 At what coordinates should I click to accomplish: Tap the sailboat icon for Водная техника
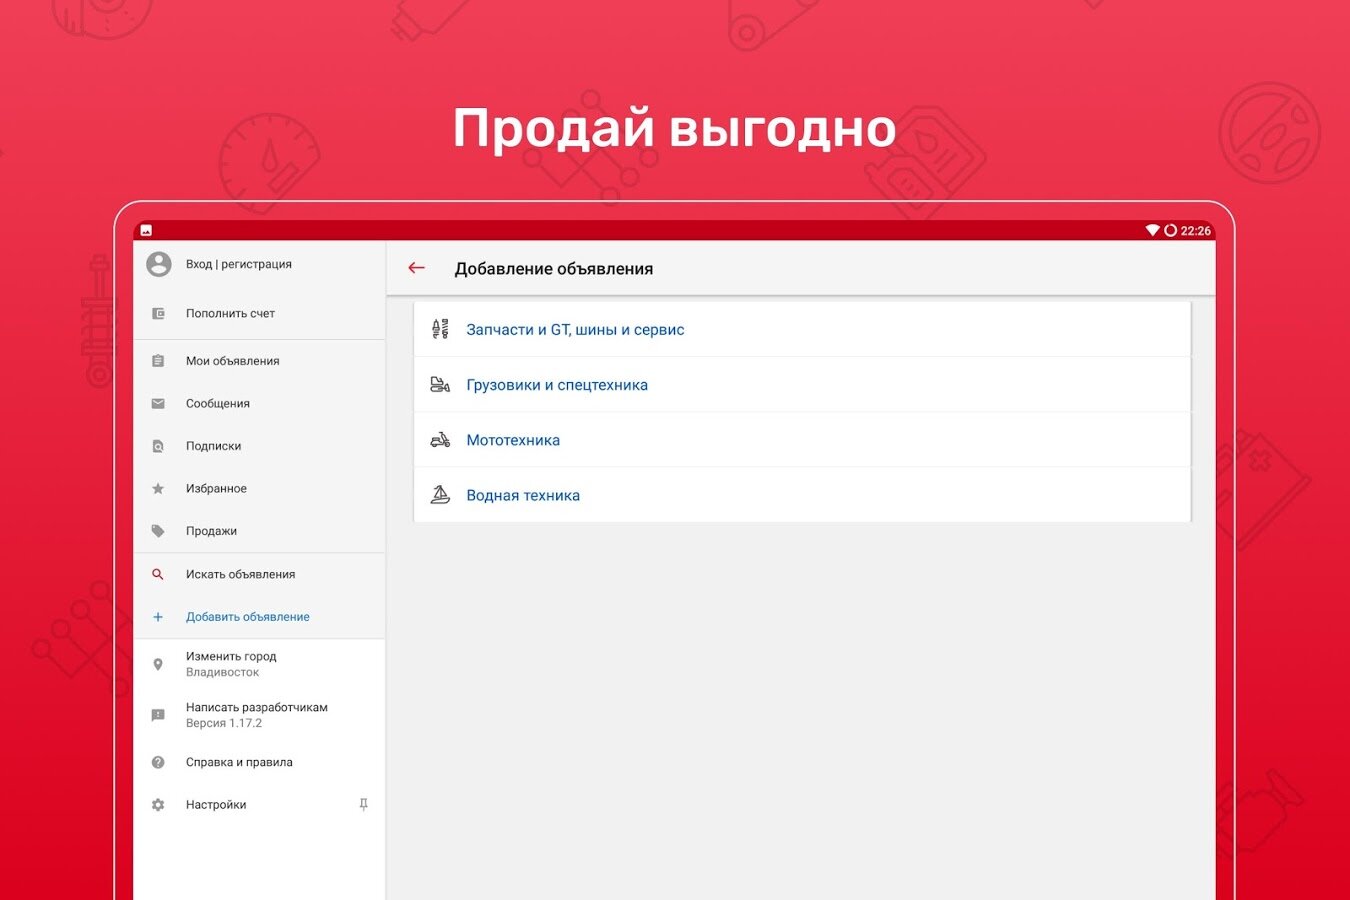[x=440, y=495]
